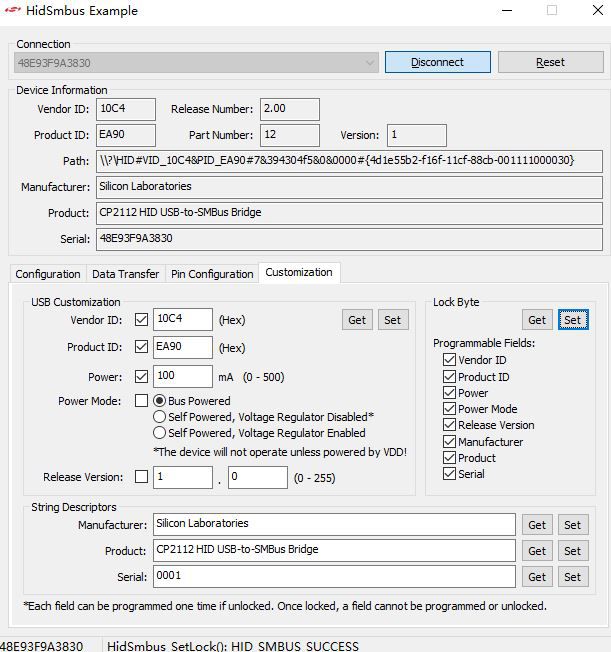Select the Bus Powered radio option
Viewport: 611px width, 652px height.
pyautogui.click(x=192, y=401)
